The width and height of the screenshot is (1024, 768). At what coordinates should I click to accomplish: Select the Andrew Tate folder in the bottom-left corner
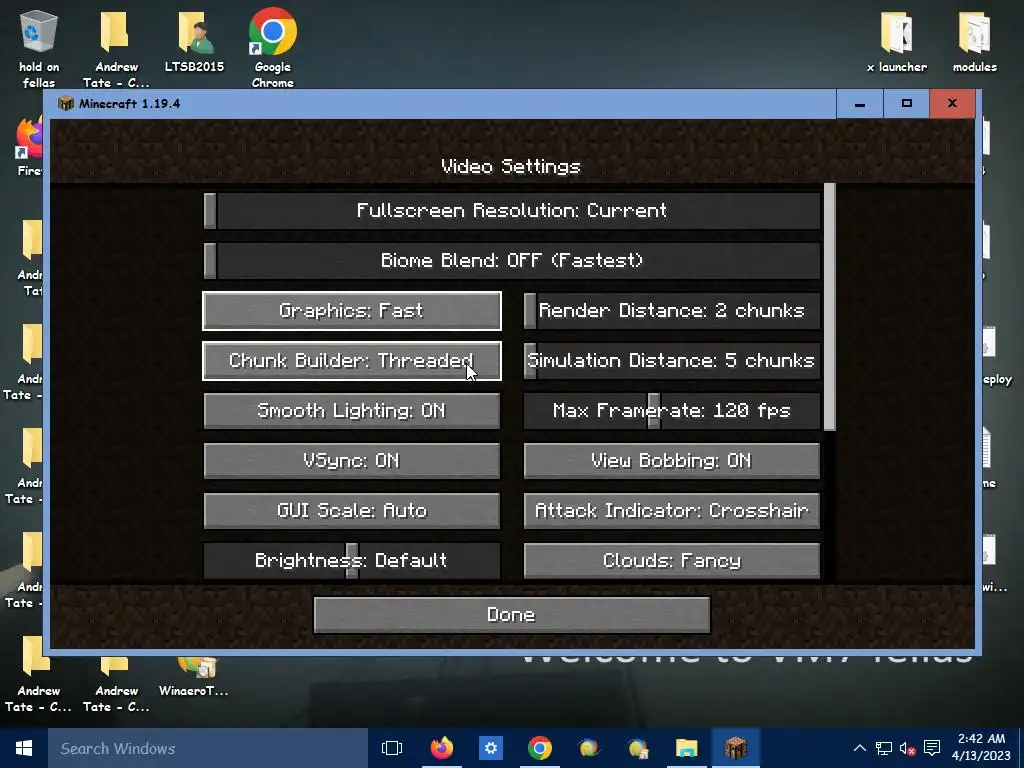37,676
